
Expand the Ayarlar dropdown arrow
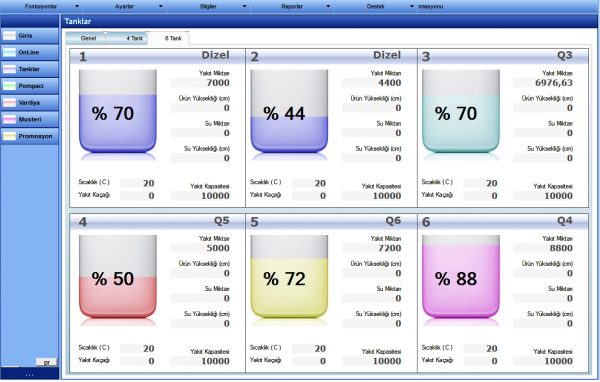tap(160, 7)
